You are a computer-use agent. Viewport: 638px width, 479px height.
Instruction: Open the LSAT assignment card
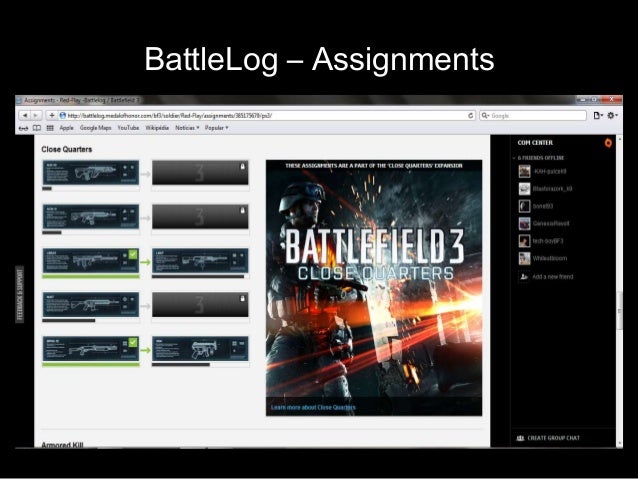[x=200, y=261]
